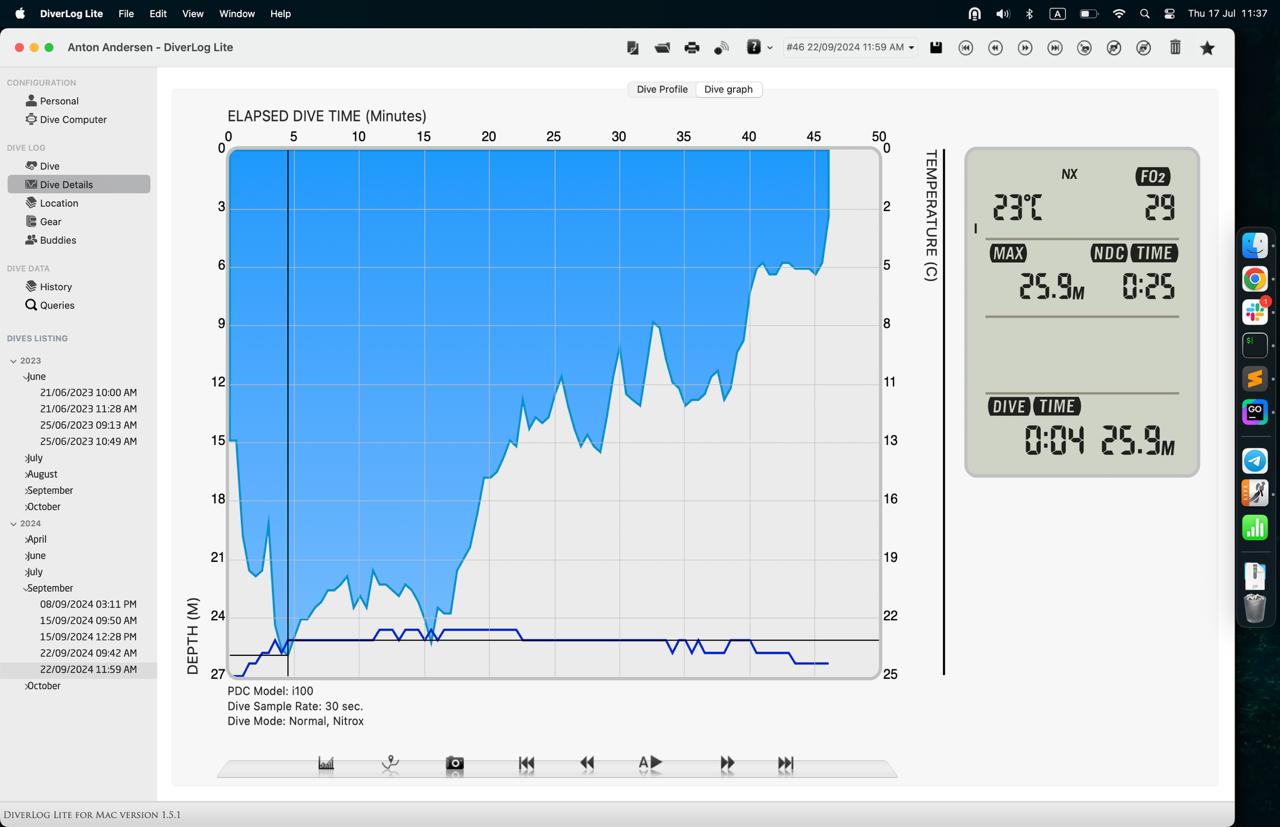Open Dive Computer configuration
Viewport: 1280px width, 827px height.
pyautogui.click(x=73, y=119)
